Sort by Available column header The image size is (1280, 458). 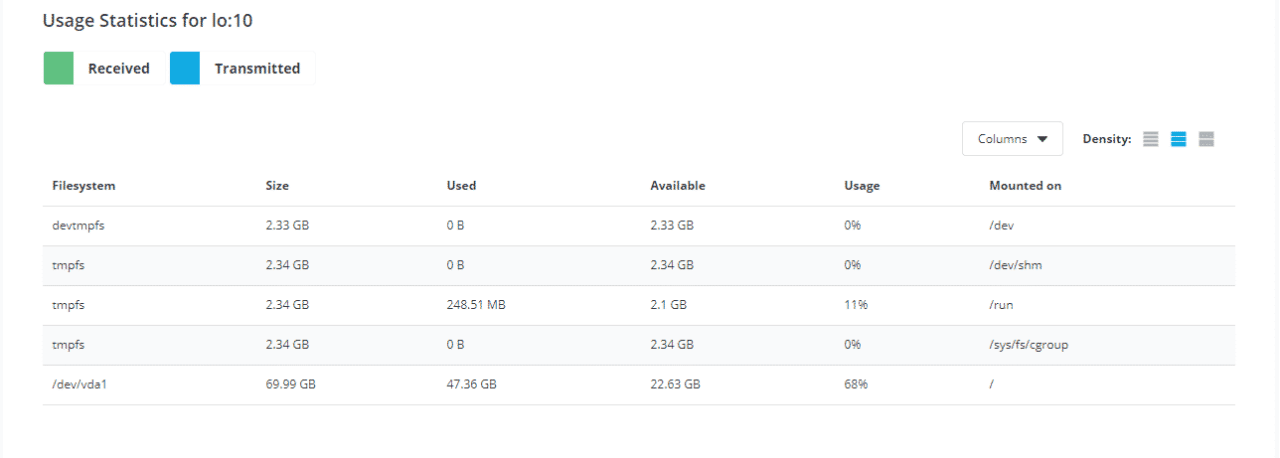677,186
